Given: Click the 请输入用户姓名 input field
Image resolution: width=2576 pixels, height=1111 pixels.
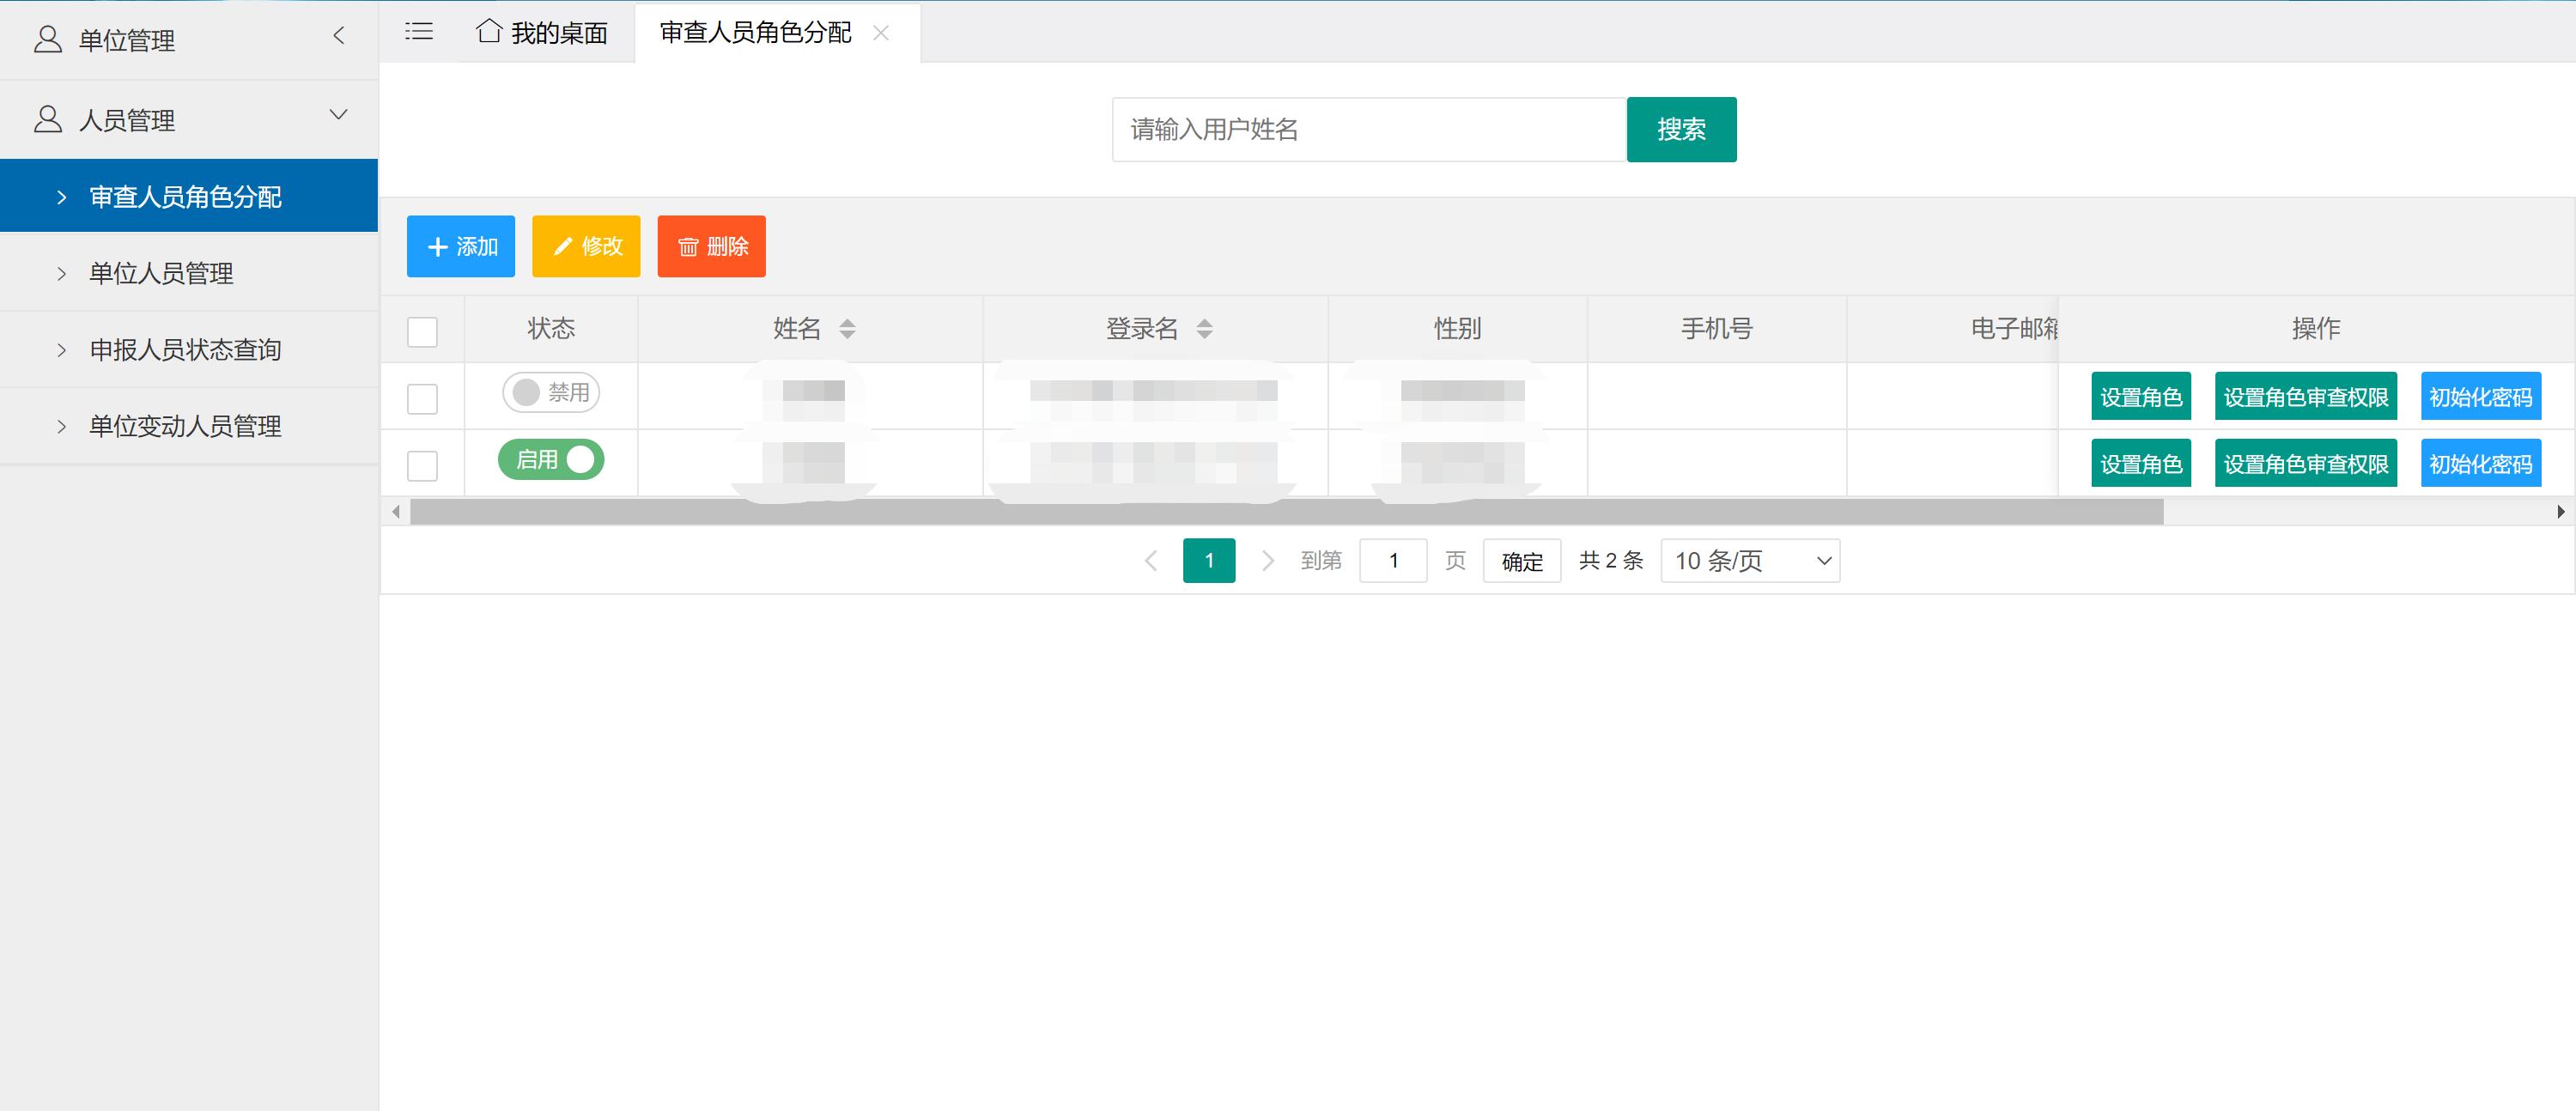Looking at the screenshot, I should click(1360, 129).
